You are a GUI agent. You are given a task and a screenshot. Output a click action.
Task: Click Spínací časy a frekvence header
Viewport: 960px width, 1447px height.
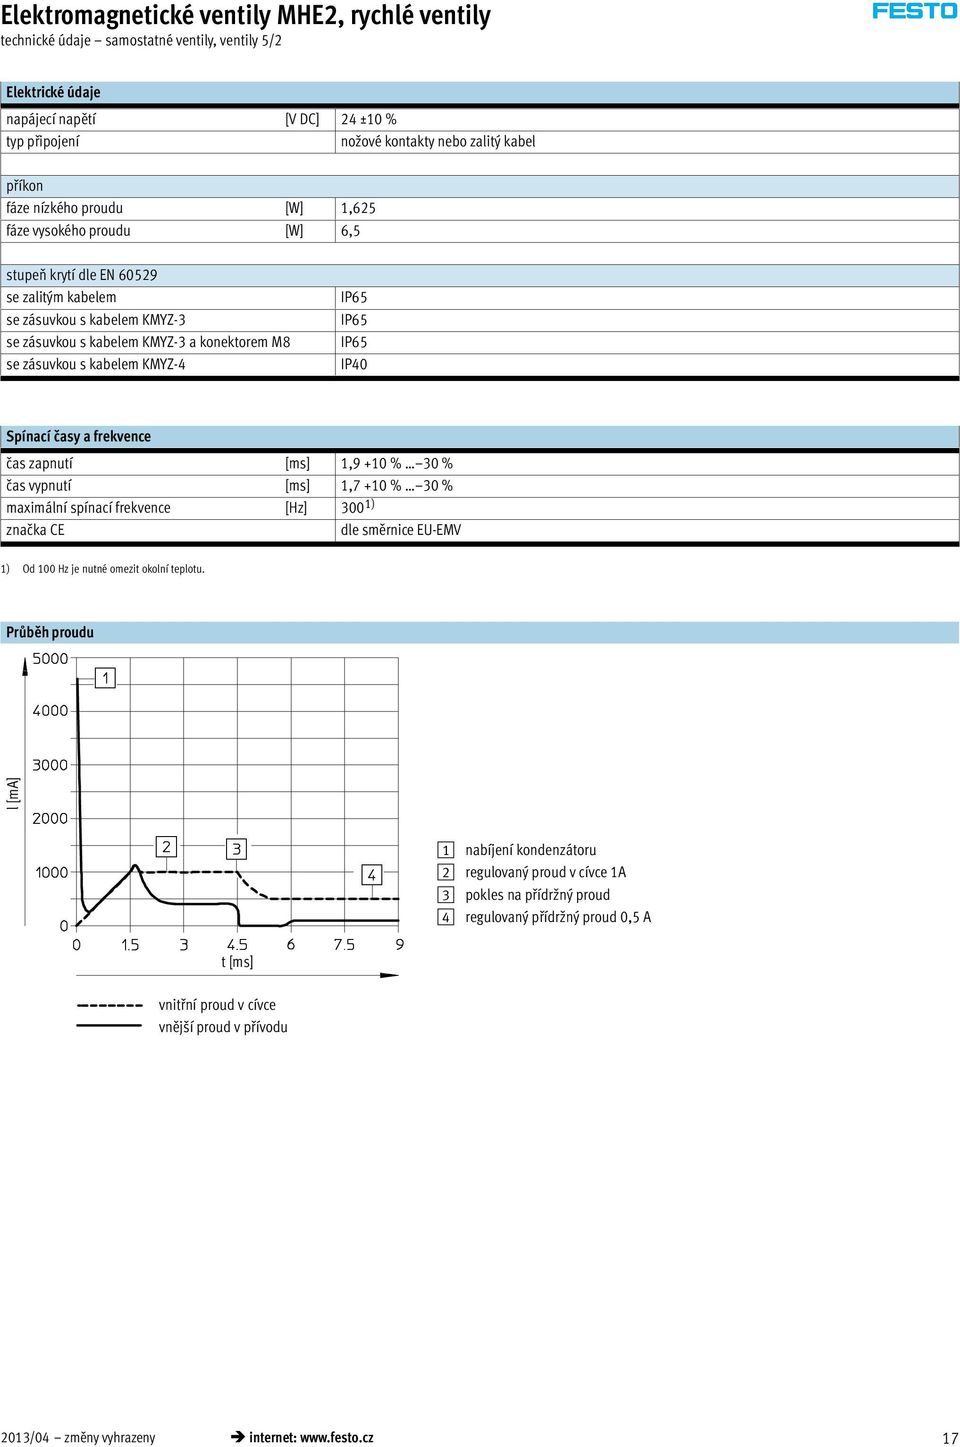[480, 436]
